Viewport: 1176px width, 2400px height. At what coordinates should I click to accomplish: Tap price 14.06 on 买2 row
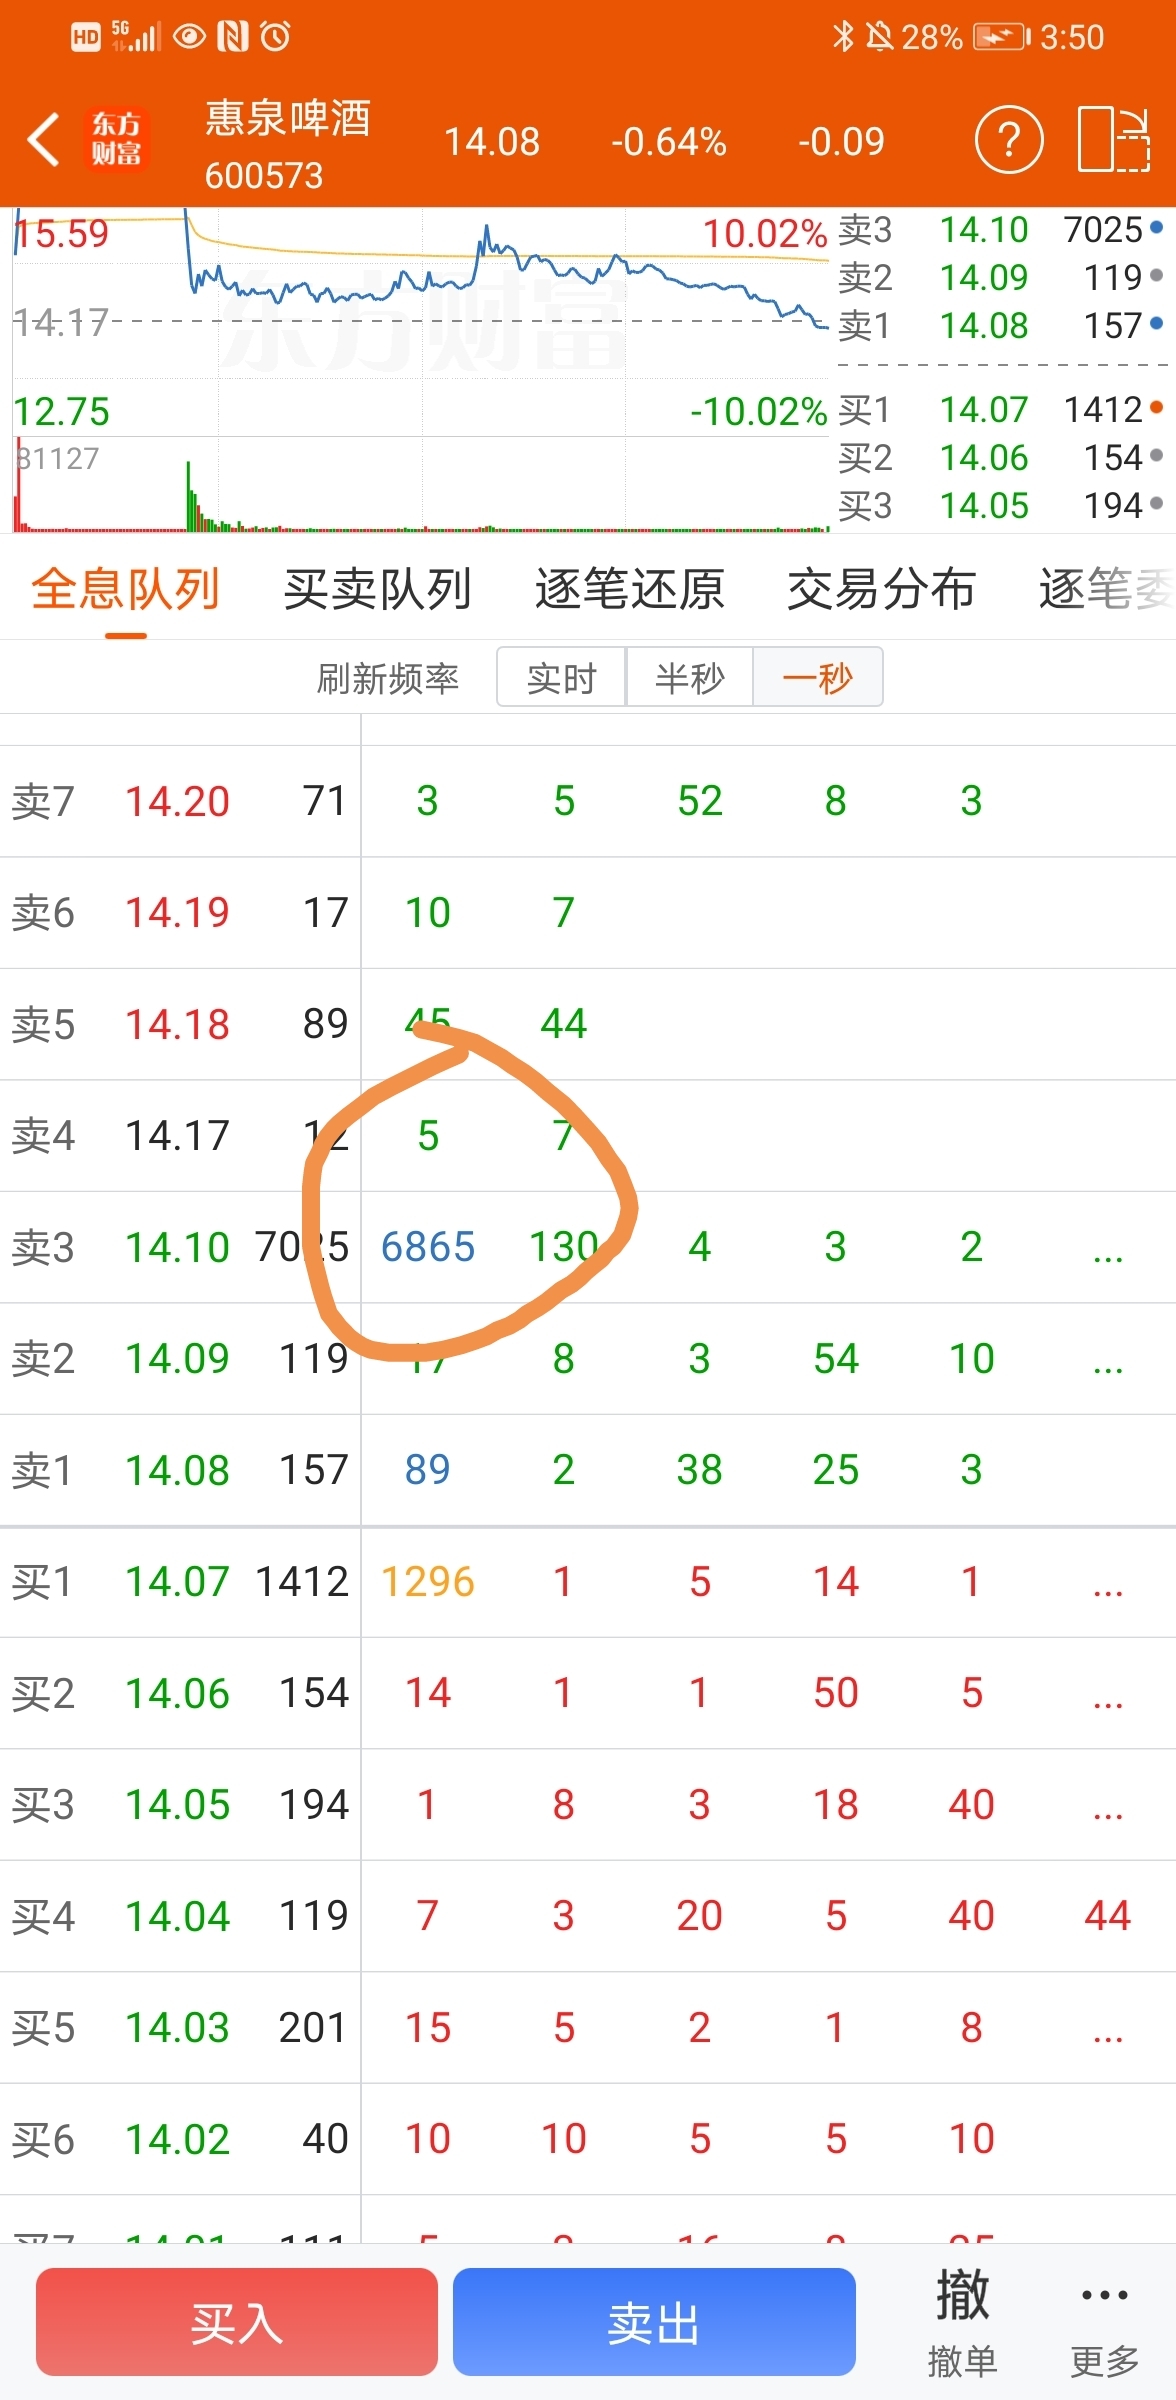coord(177,1693)
